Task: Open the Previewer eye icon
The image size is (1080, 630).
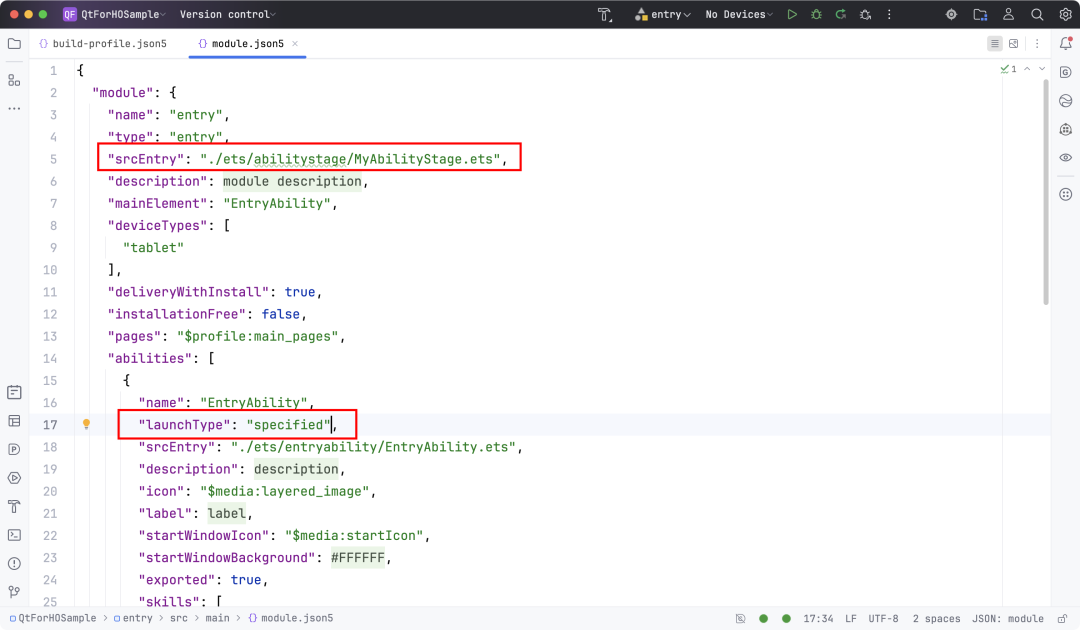Action: click(1066, 158)
